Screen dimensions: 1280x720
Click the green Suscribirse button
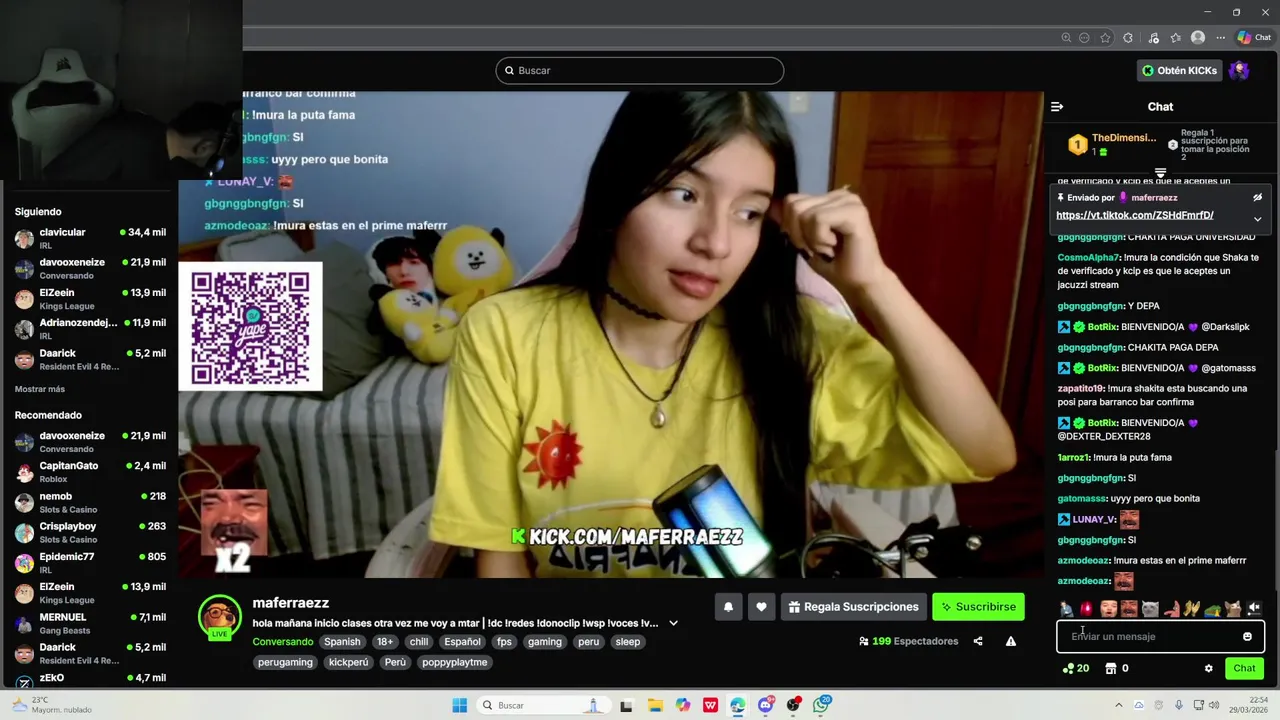(978, 607)
